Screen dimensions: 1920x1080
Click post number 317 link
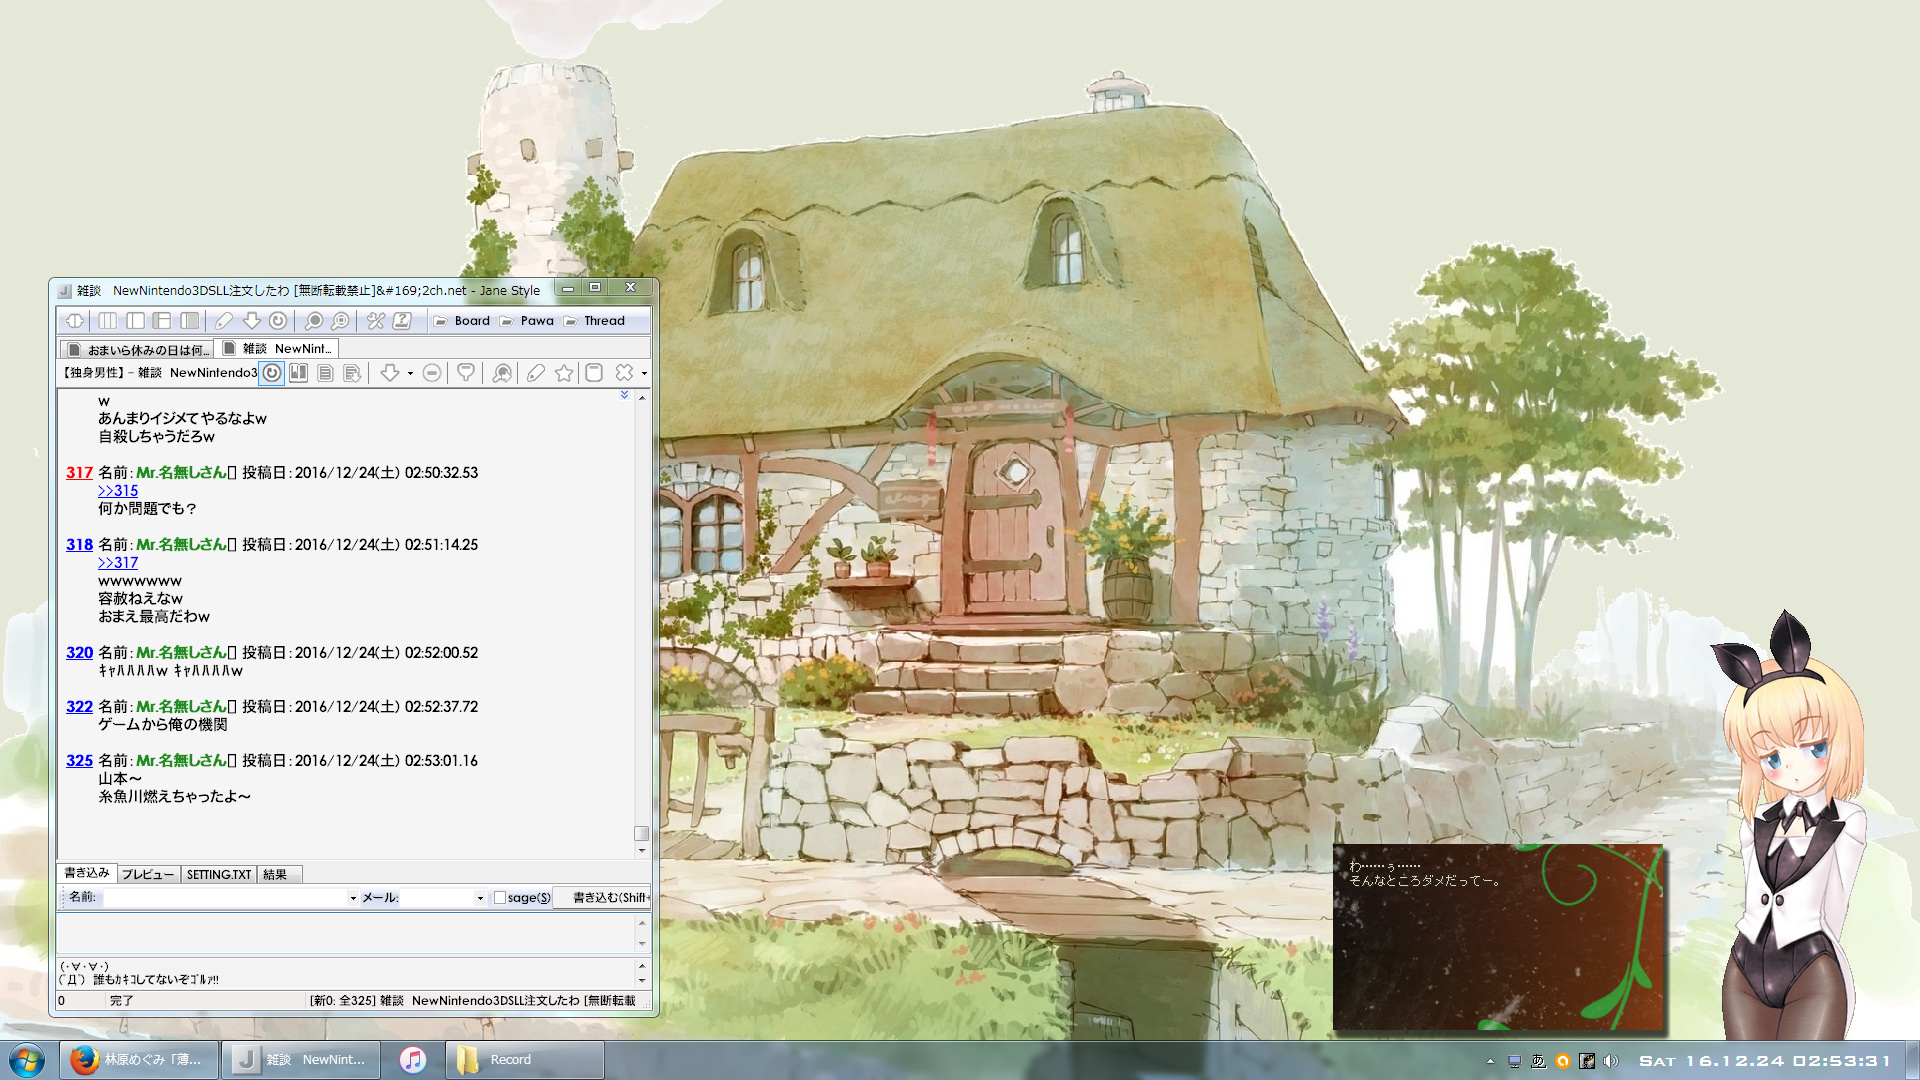(79, 473)
